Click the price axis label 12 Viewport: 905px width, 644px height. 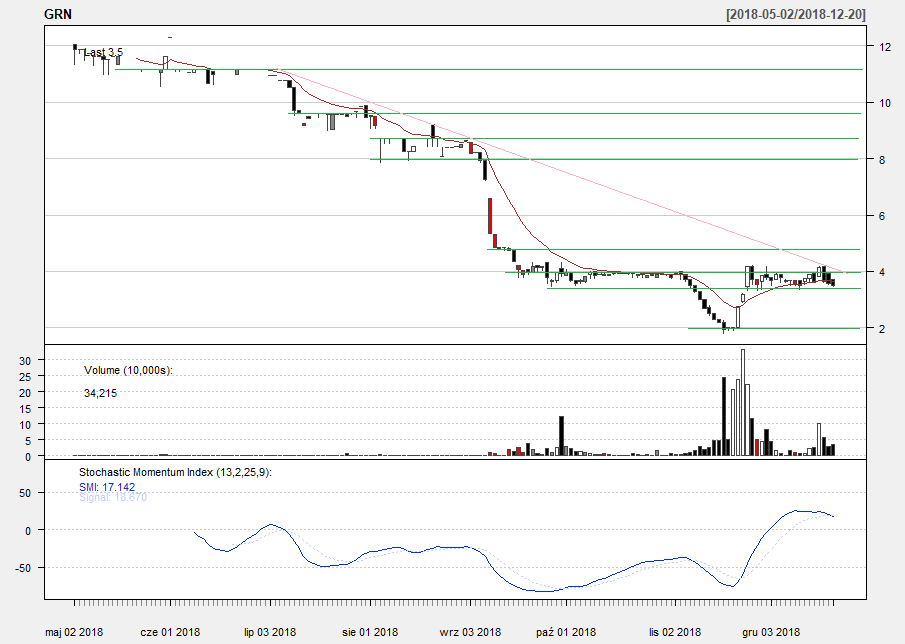(x=885, y=47)
